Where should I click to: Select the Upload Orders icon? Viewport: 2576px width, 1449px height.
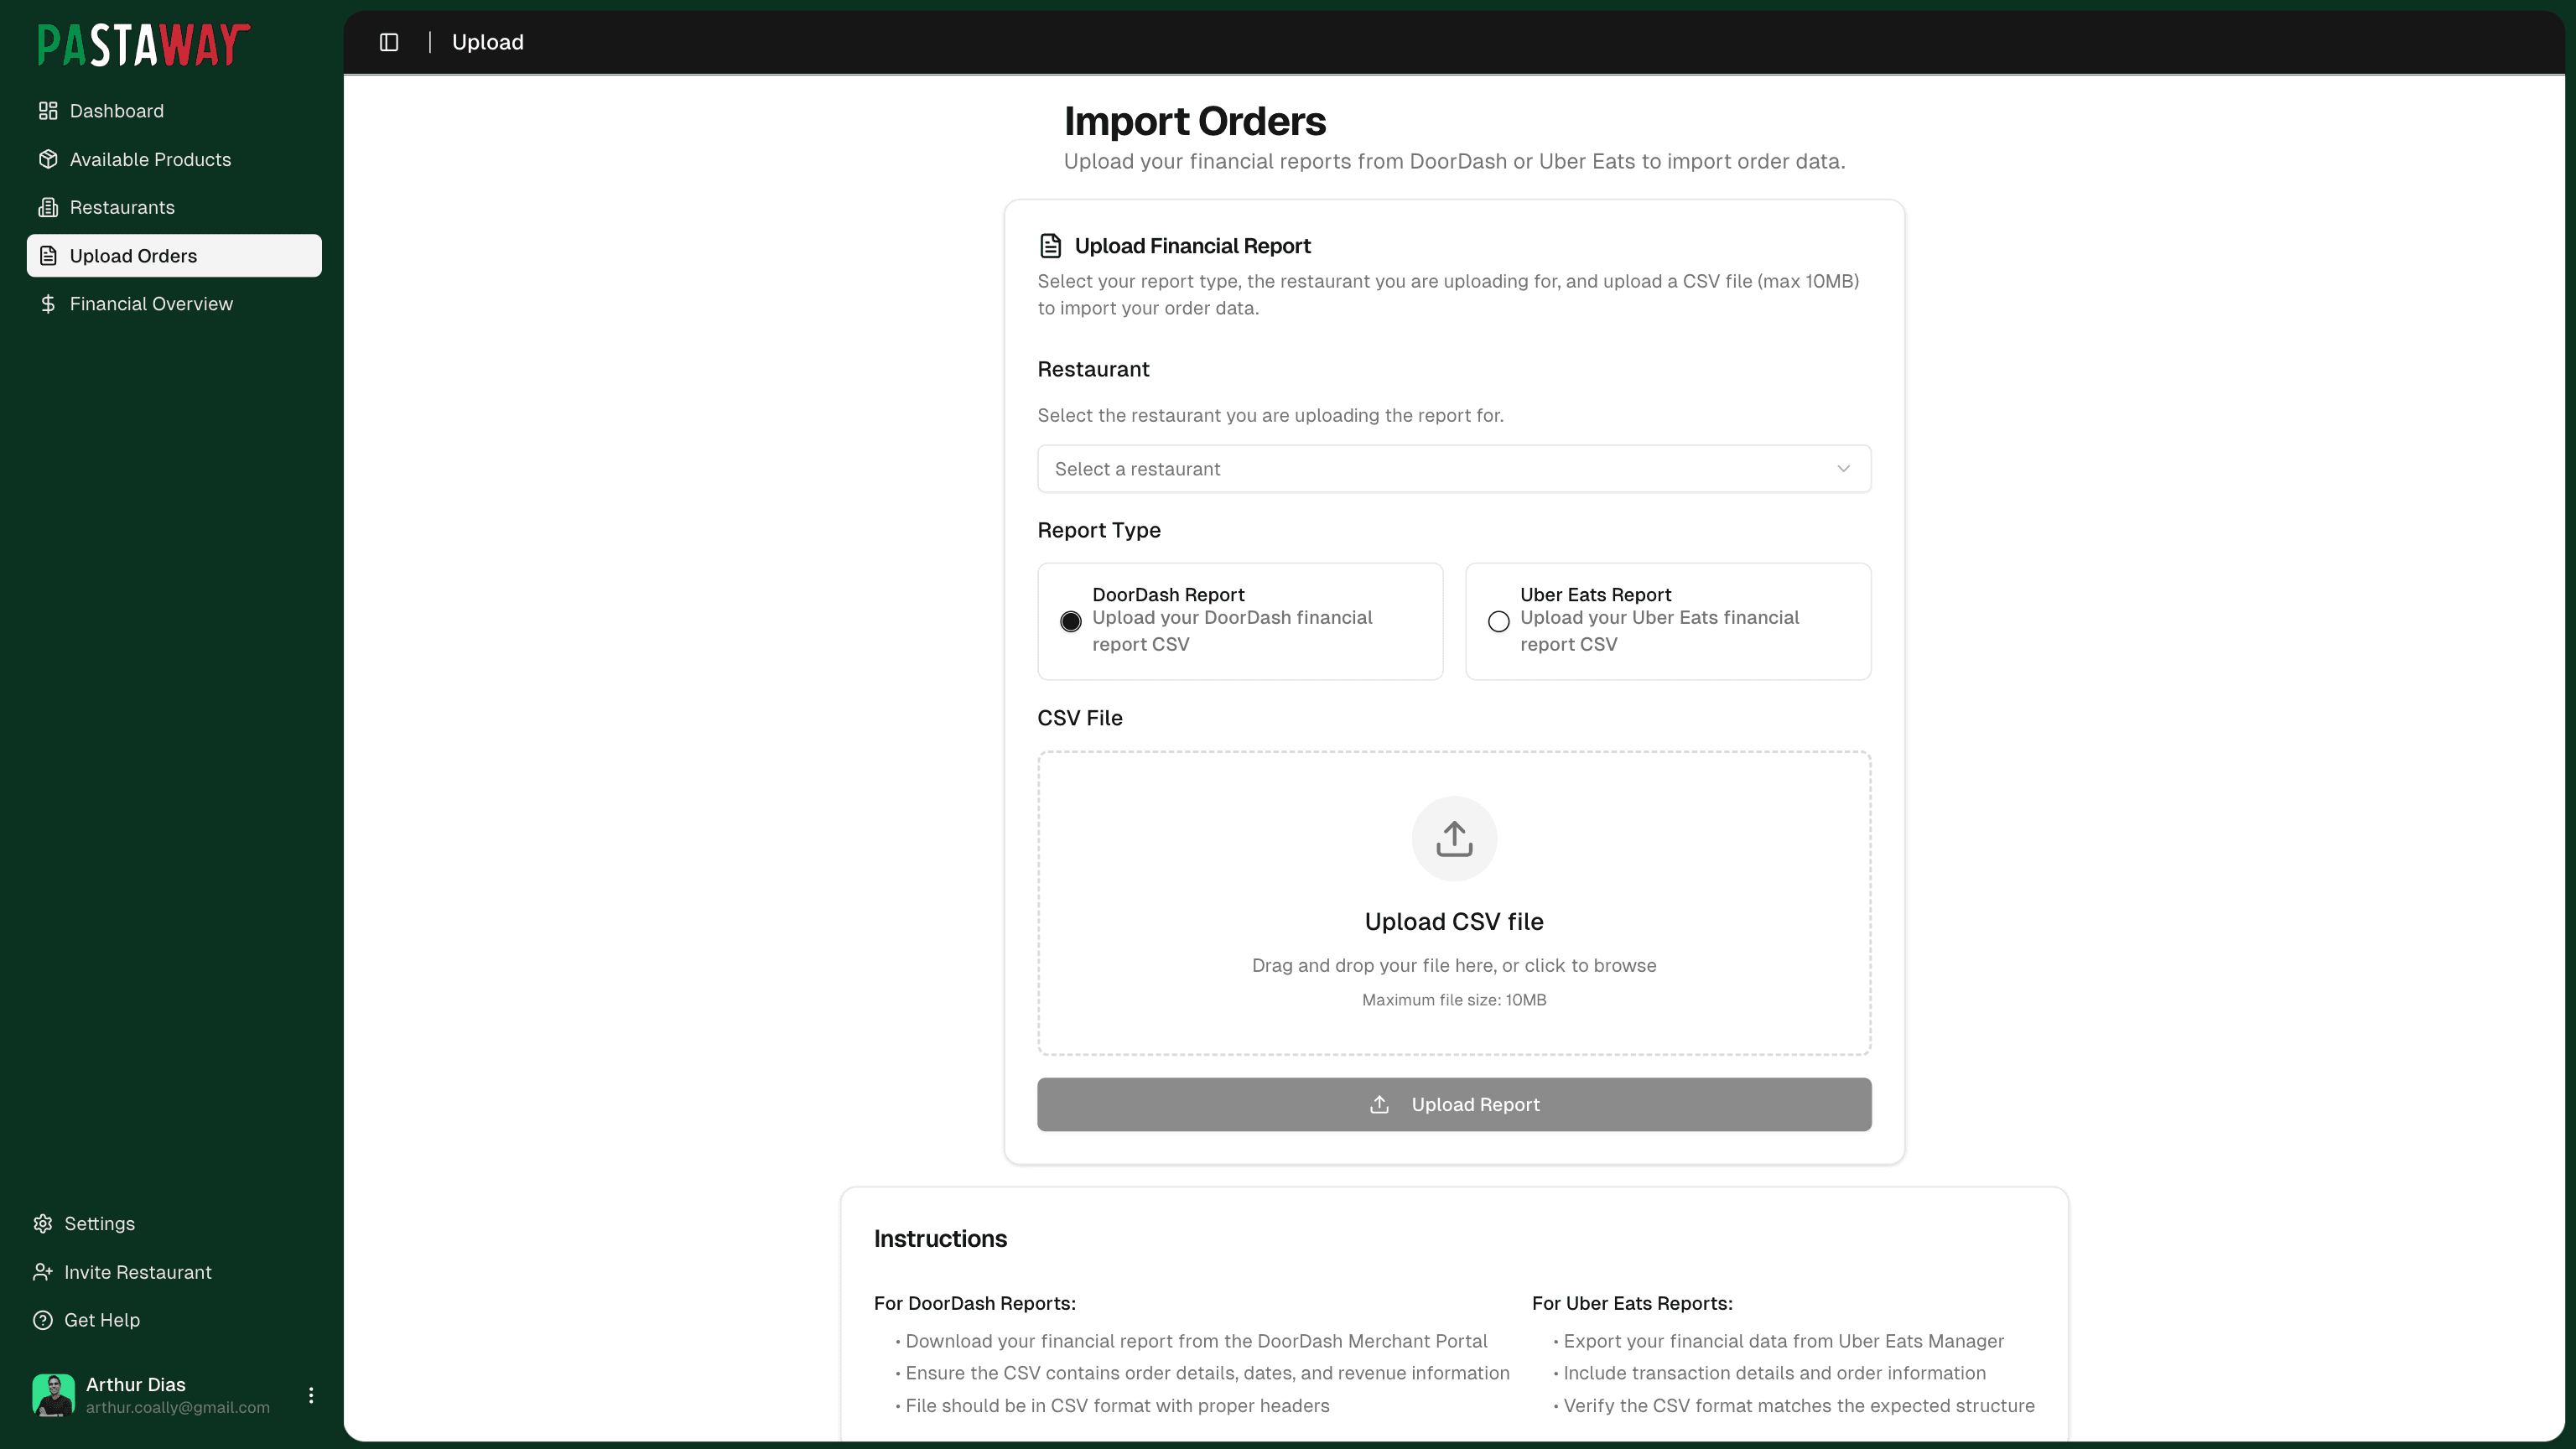coord(48,255)
